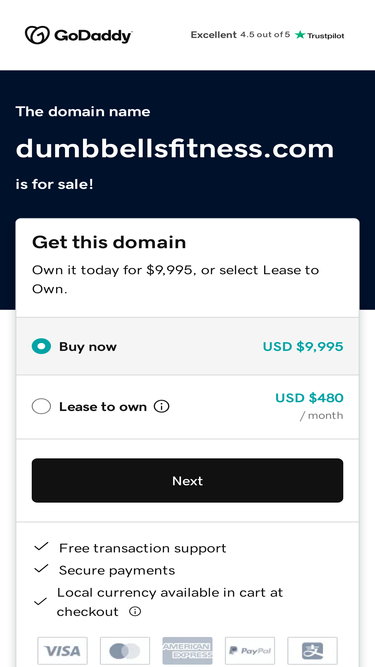This screenshot has width=375, height=667.
Task: Click the Secure payments checkmark item
Action: pos(105,570)
